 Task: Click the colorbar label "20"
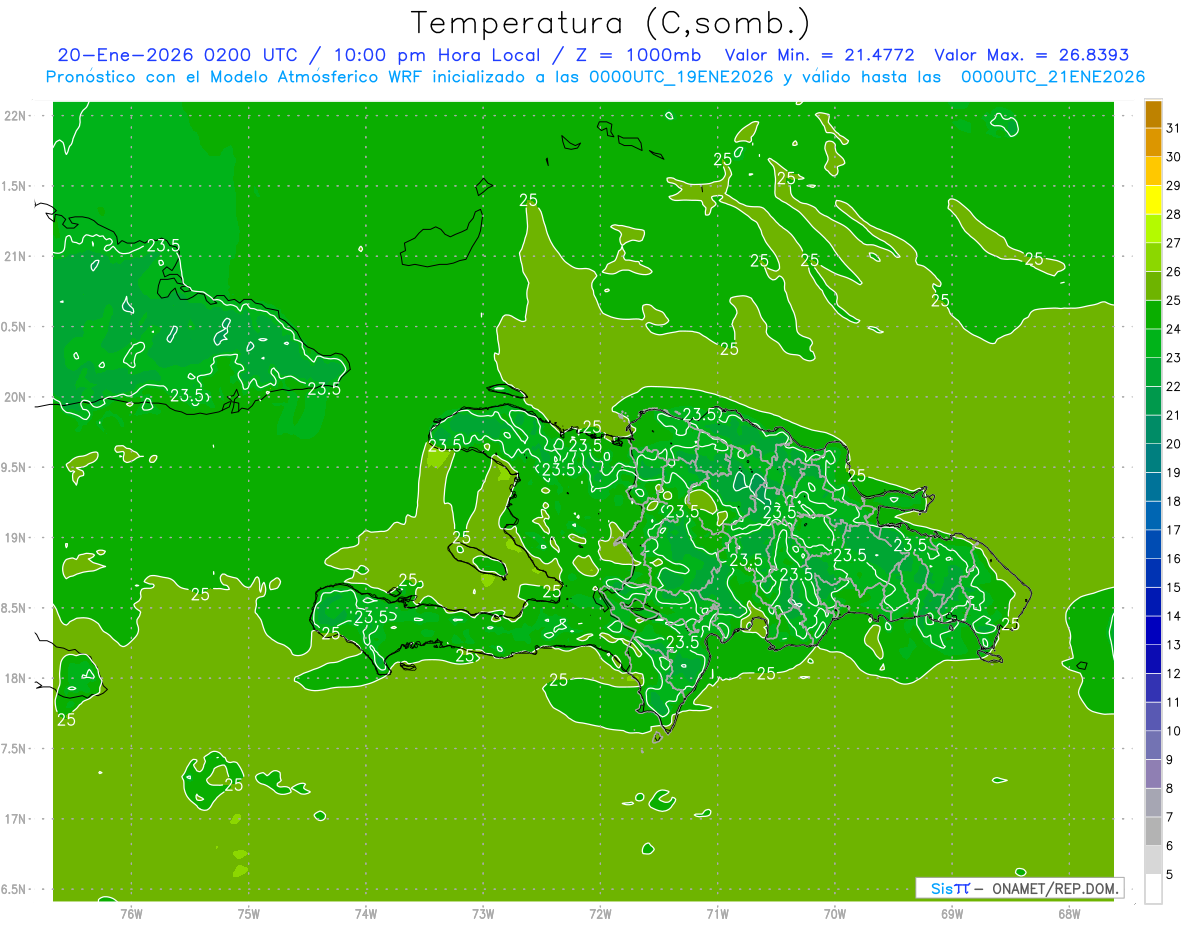pyautogui.click(x=1174, y=444)
